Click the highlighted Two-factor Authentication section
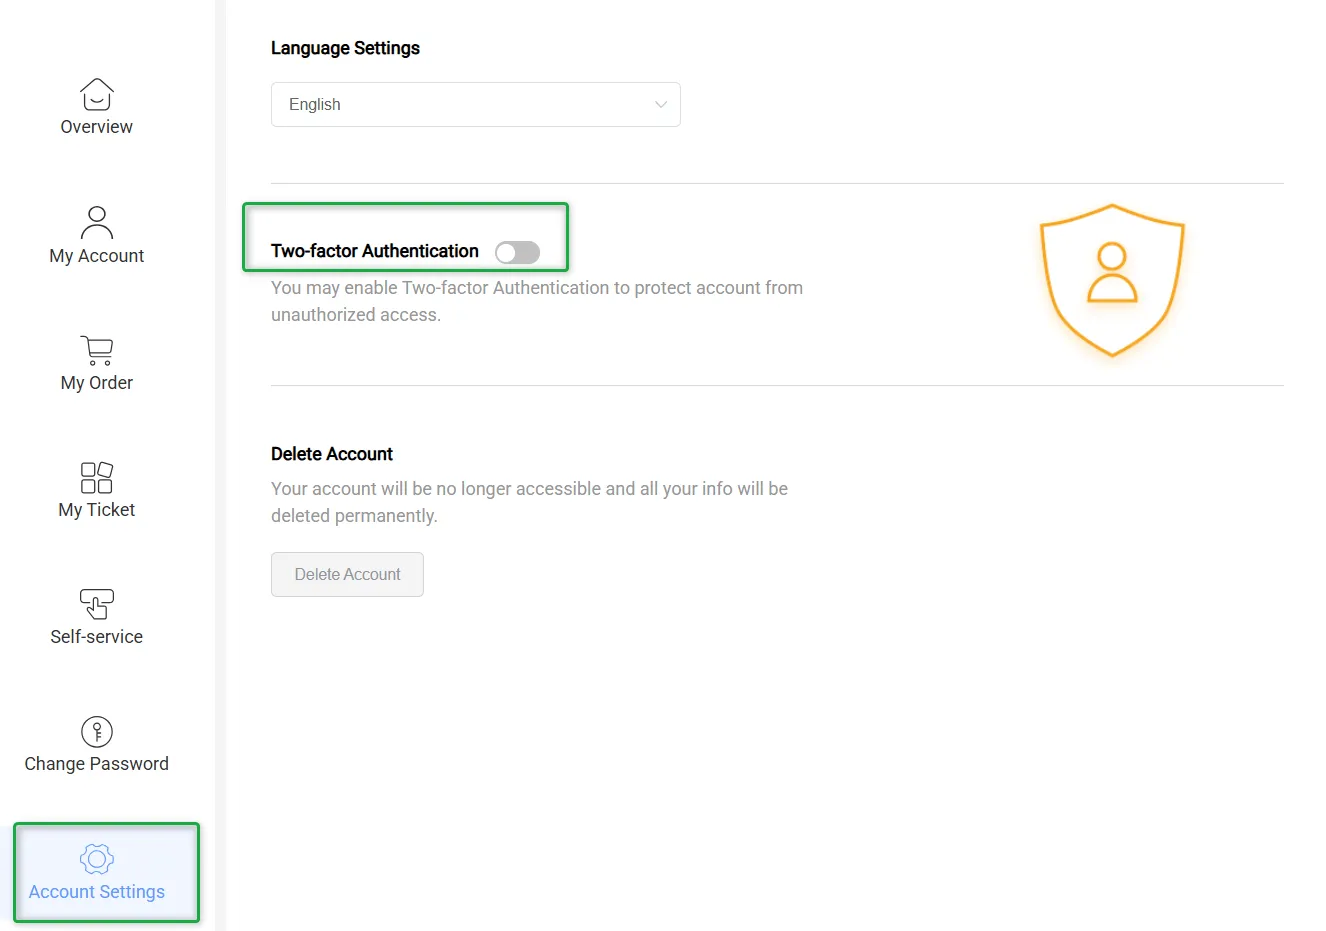The width and height of the screenshot is (1326, 931). 405,237
